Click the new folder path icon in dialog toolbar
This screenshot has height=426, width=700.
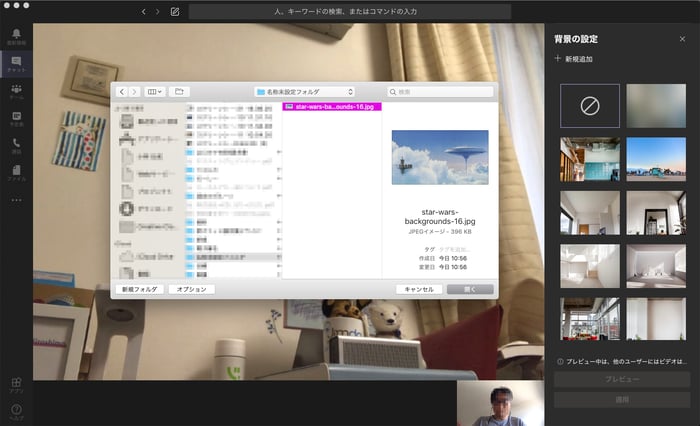180,91
